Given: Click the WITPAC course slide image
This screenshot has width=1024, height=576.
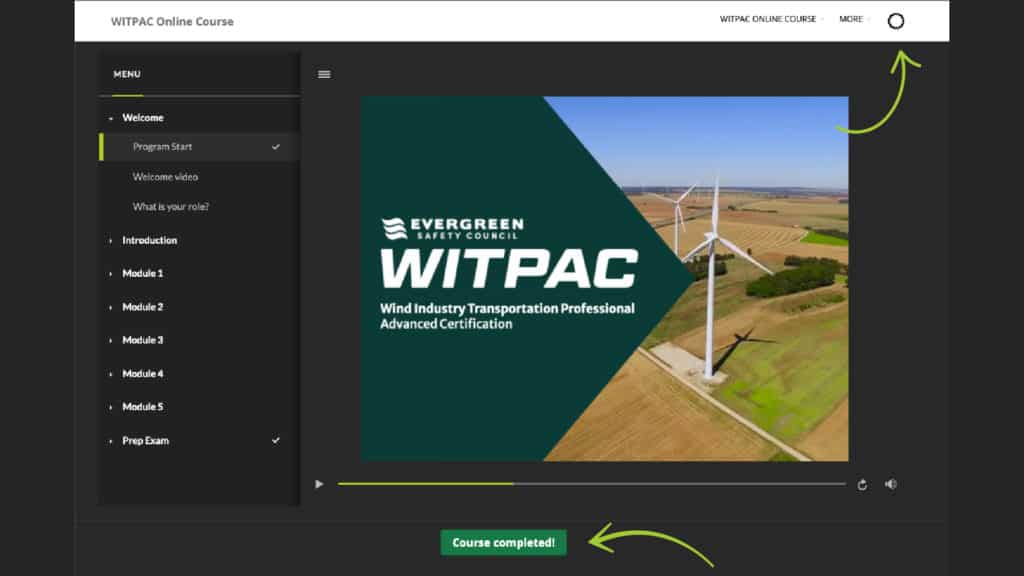Looking at the screenshot, I should tap(605, 279).
